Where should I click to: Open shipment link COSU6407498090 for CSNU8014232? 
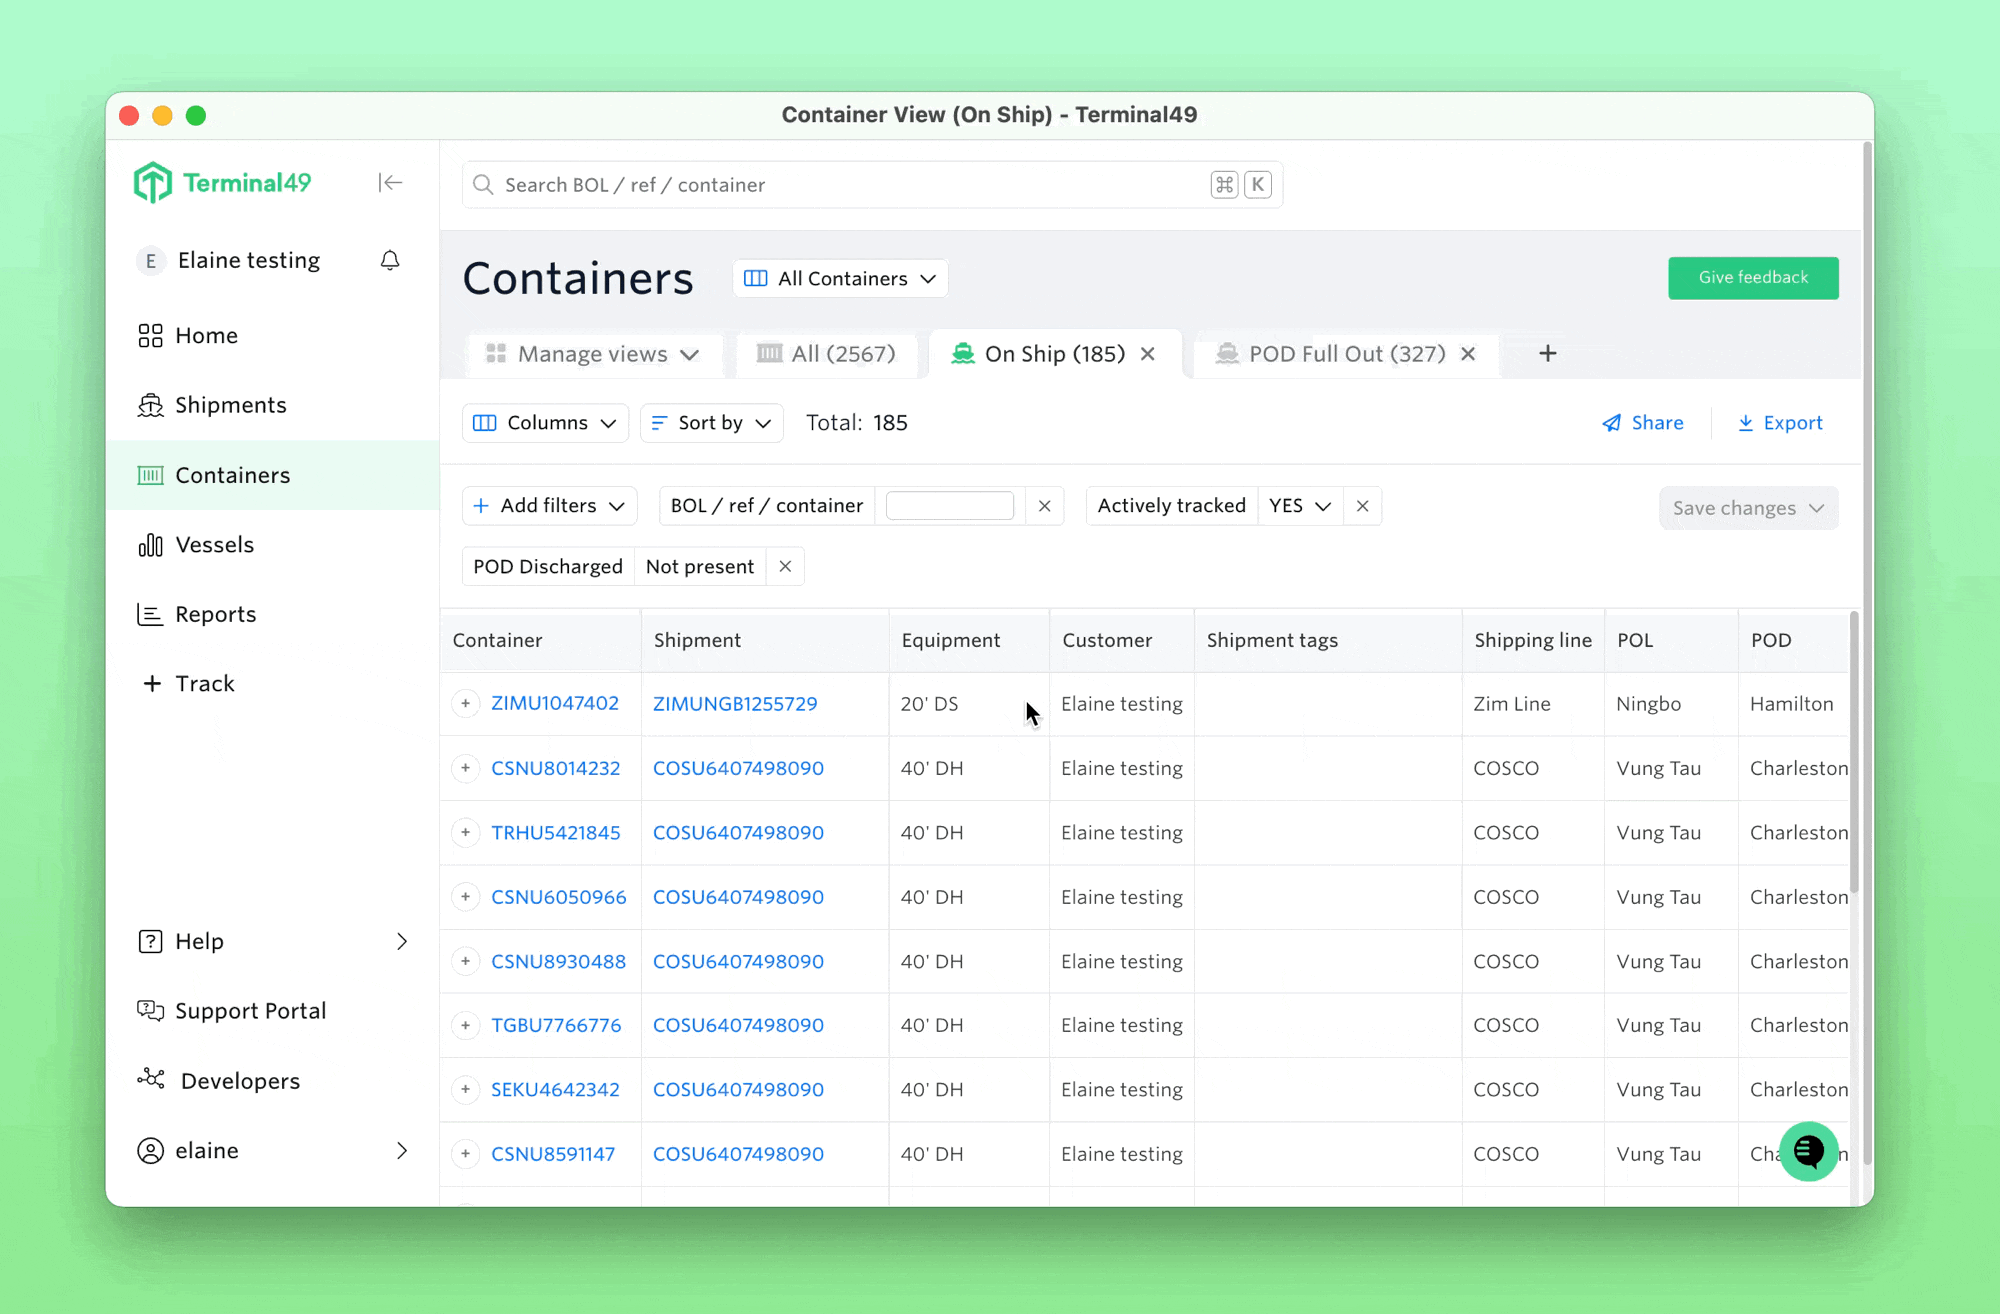[x=738, y=768]
